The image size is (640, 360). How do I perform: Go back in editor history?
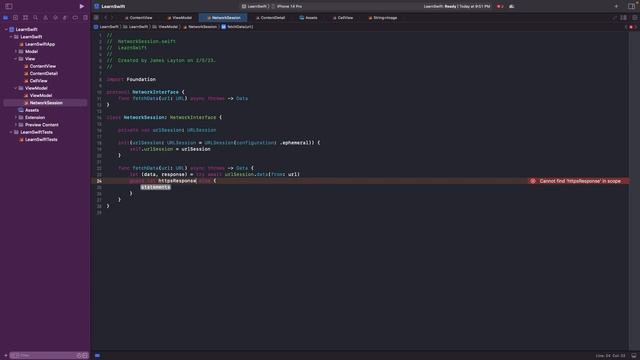106,18
